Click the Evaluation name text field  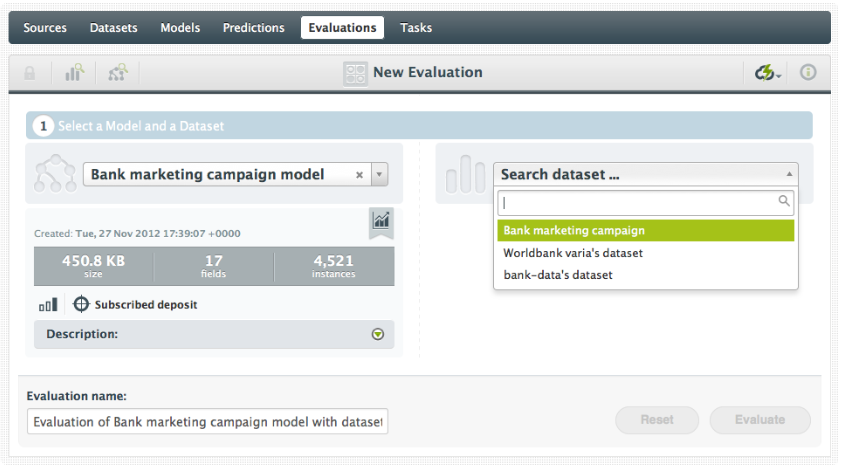tap(207, 422)
